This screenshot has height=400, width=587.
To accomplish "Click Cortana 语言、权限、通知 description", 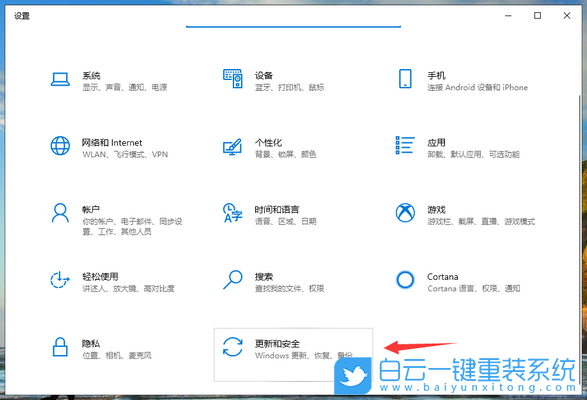I will [474, 288].
